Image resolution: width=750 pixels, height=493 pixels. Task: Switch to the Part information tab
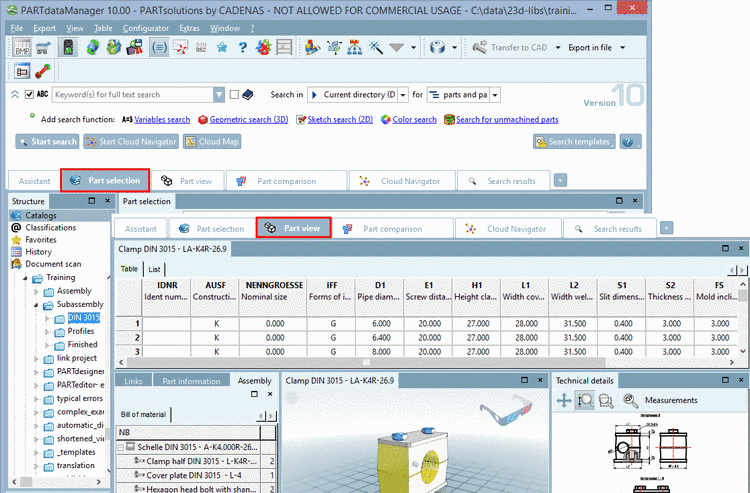point(191,381)
